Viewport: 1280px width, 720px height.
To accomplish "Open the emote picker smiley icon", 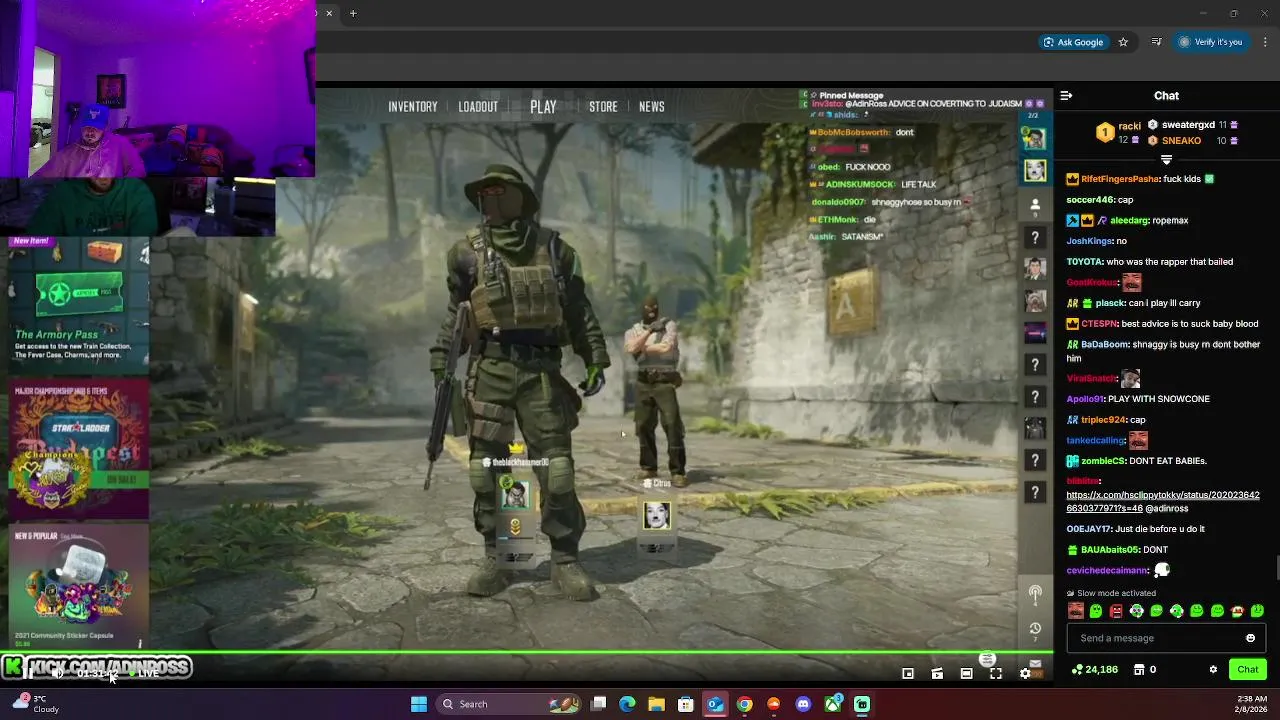I will coord(1250,638).
